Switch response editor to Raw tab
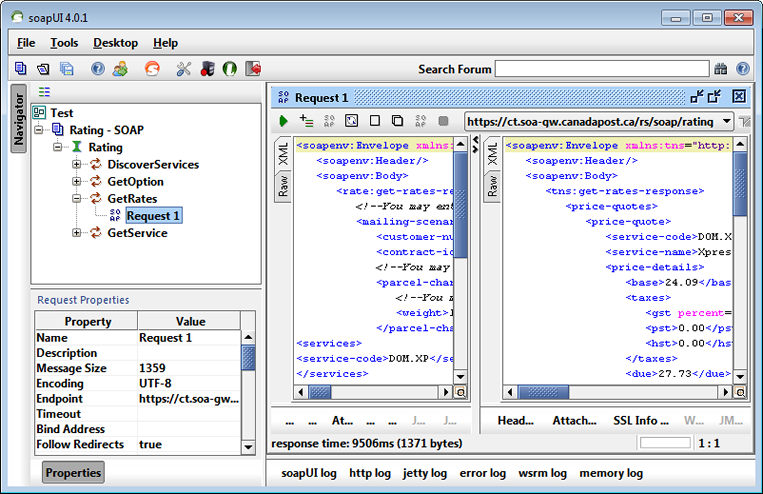The image size is (763, 494). click(x=492, y=186)
